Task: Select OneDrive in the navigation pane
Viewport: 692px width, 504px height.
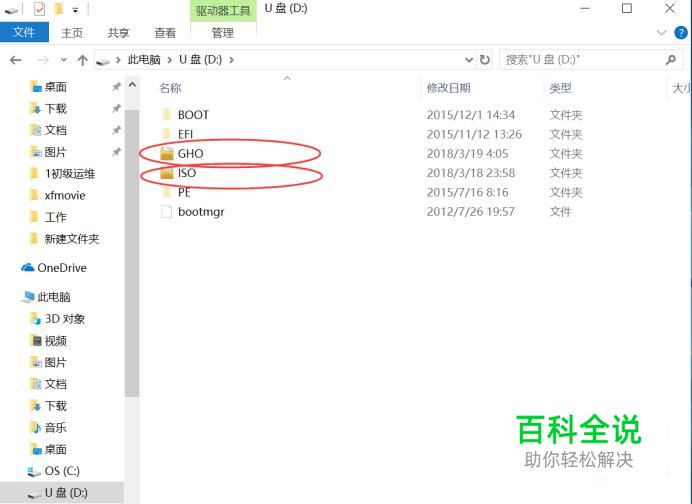Action: 54,268
